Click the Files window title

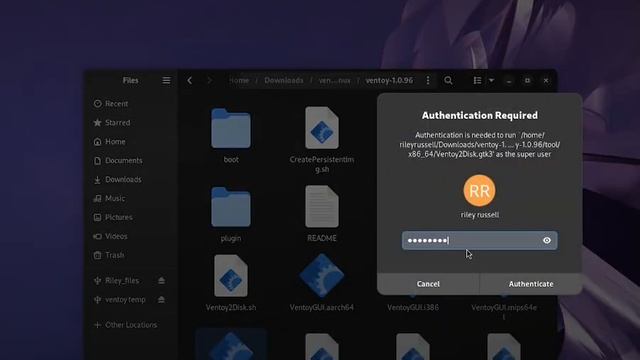click(x=131, y=80)
